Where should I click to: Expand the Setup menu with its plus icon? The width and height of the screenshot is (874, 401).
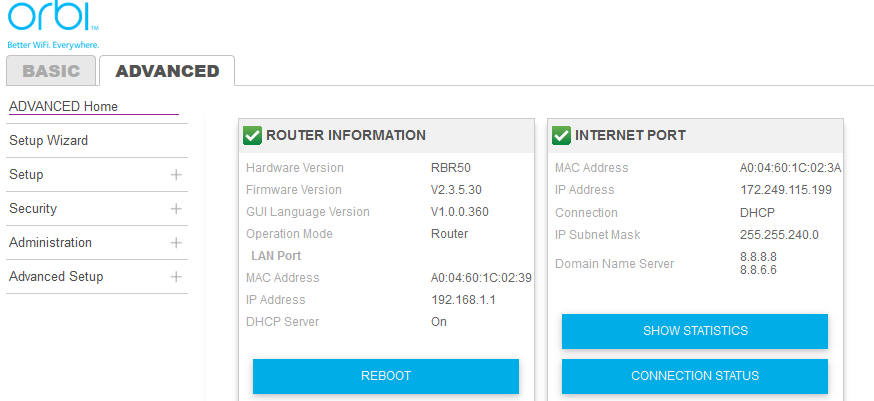[x=176, y=175]
